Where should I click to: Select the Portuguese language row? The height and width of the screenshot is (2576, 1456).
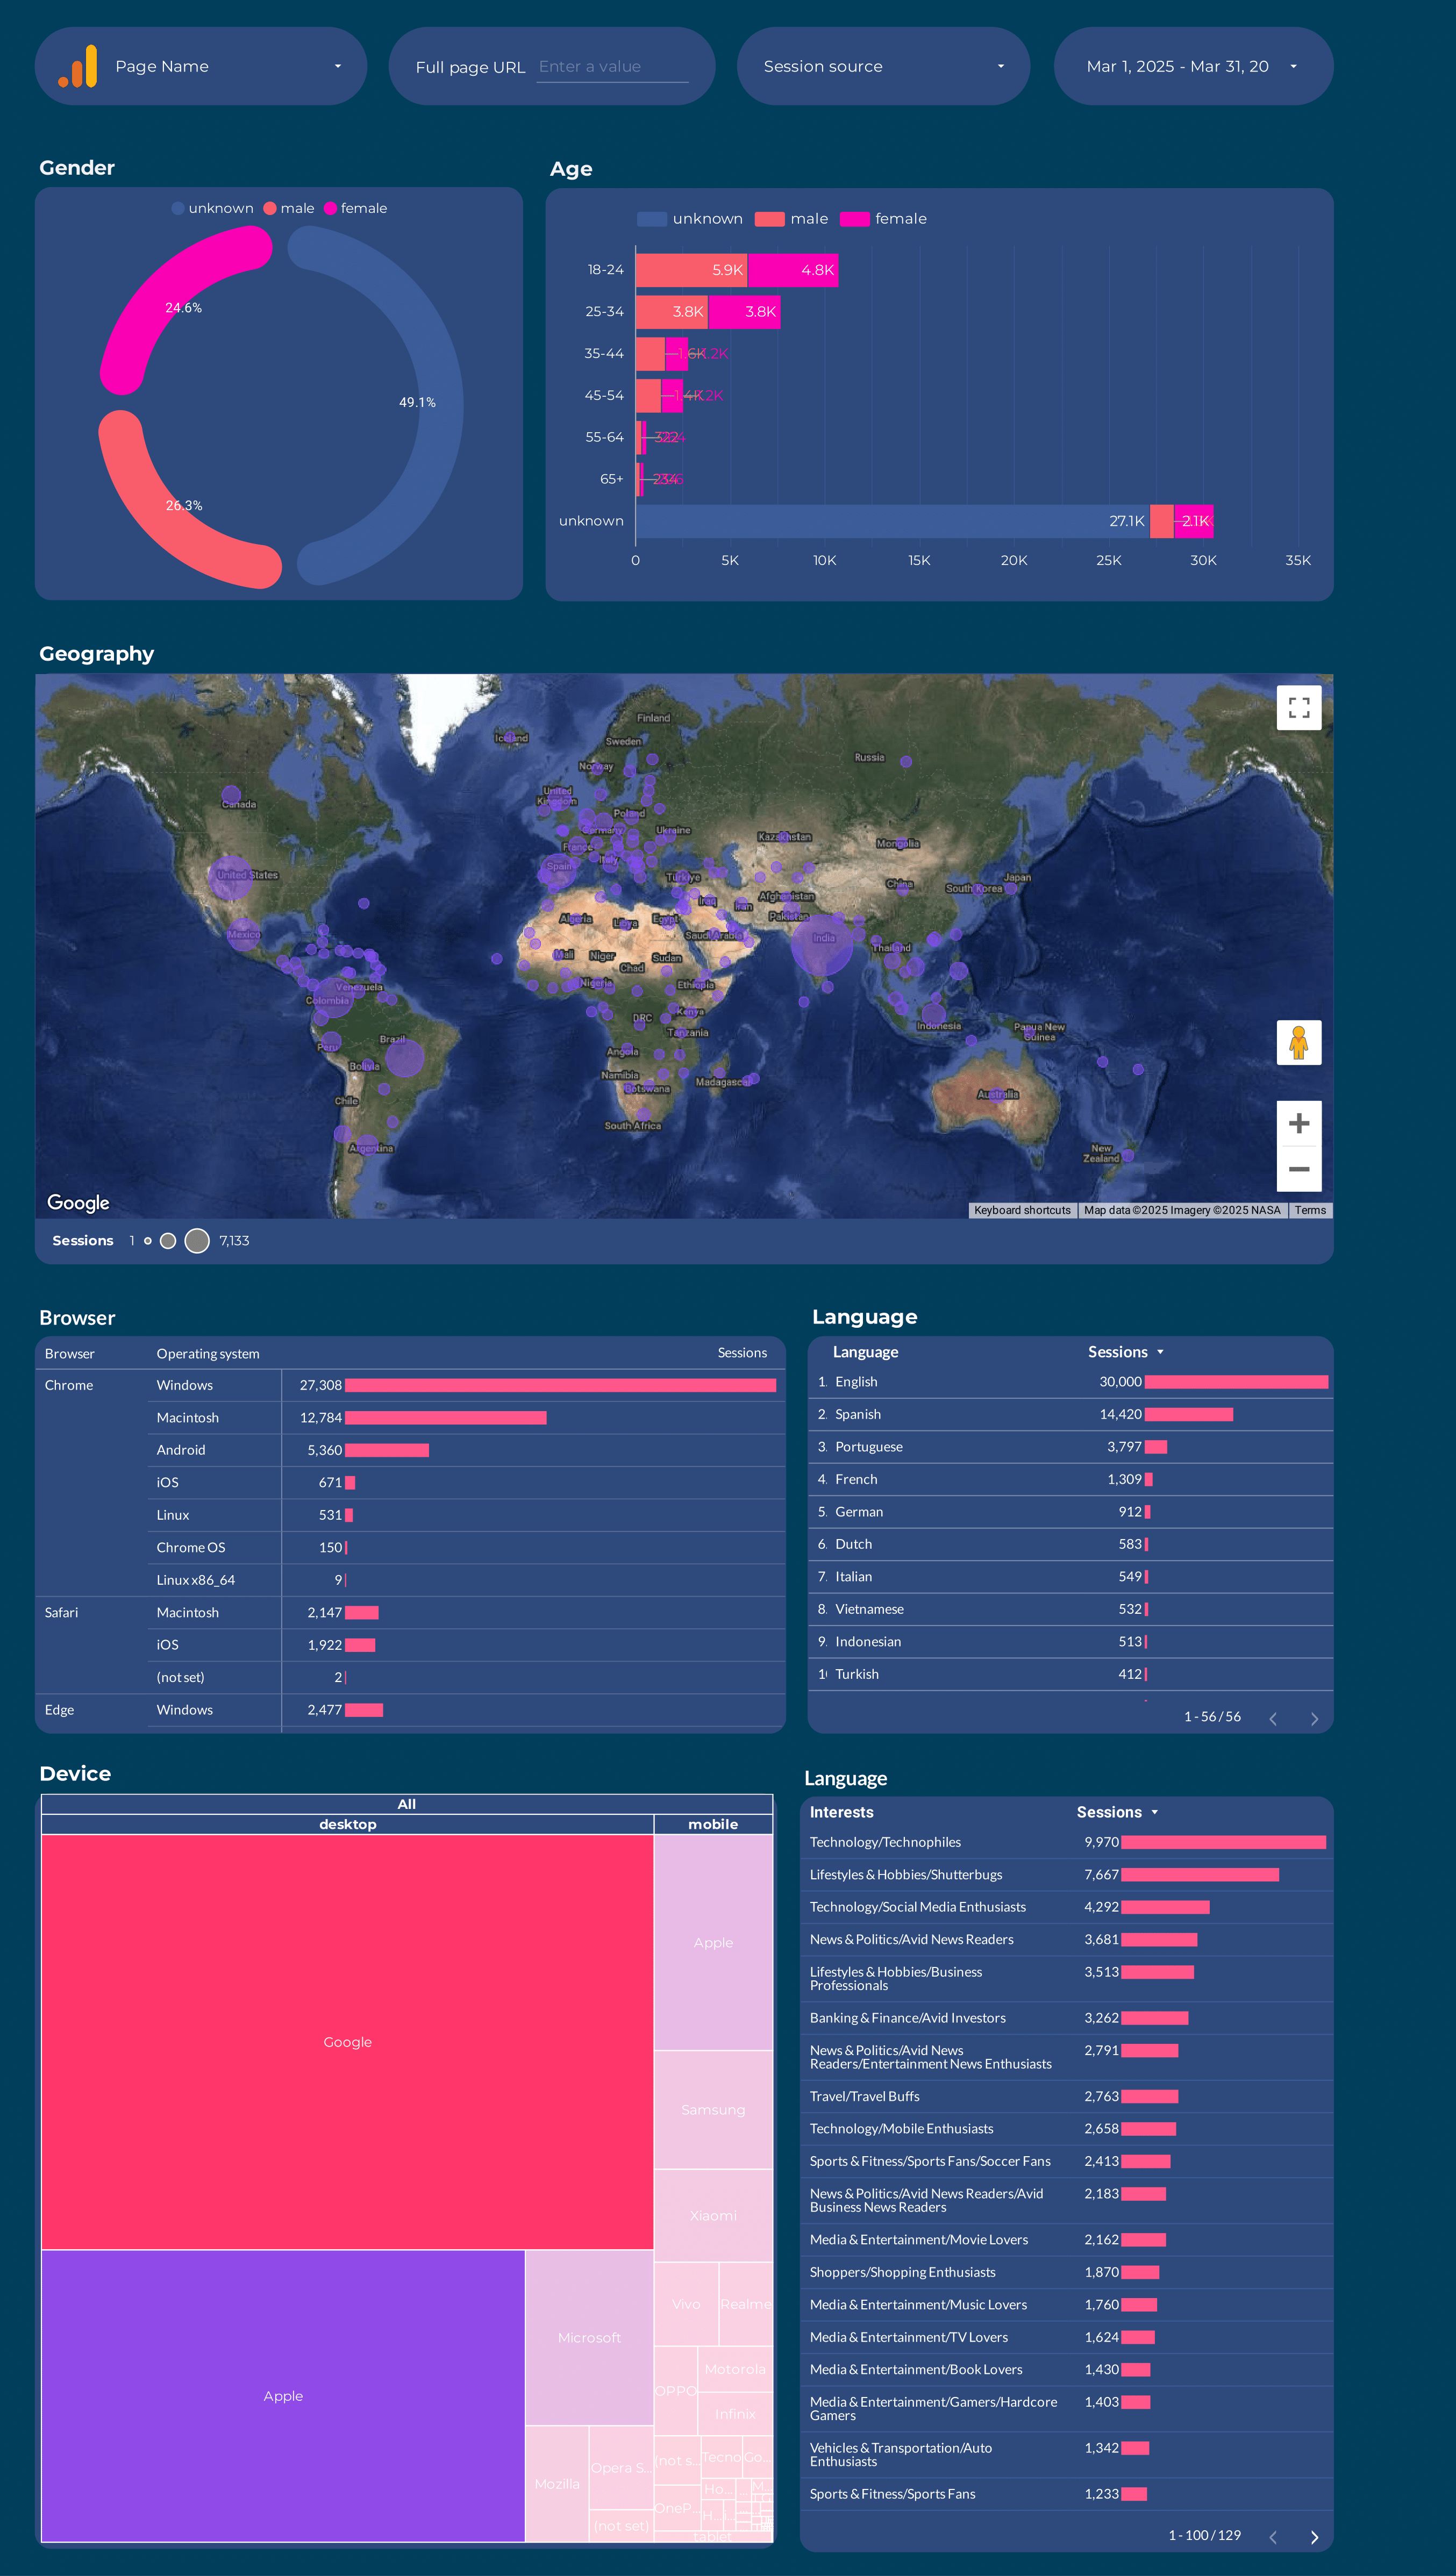pyautogui.click(x=1071, y=1447)
